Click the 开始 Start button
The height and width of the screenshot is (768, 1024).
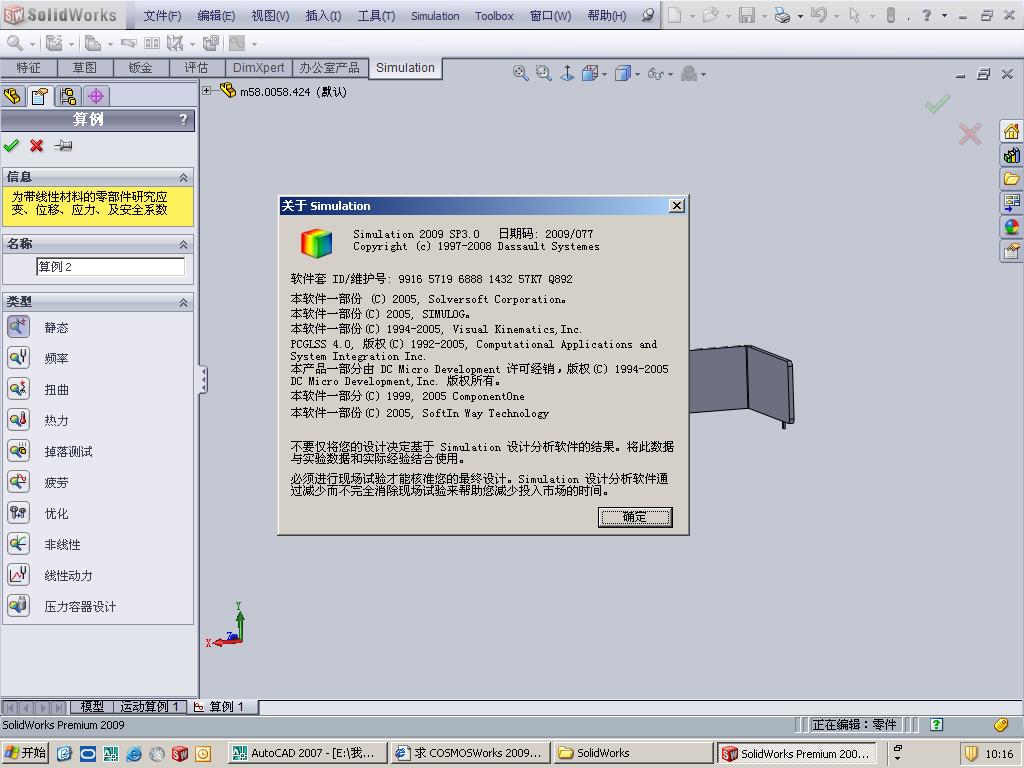(26, 753)
